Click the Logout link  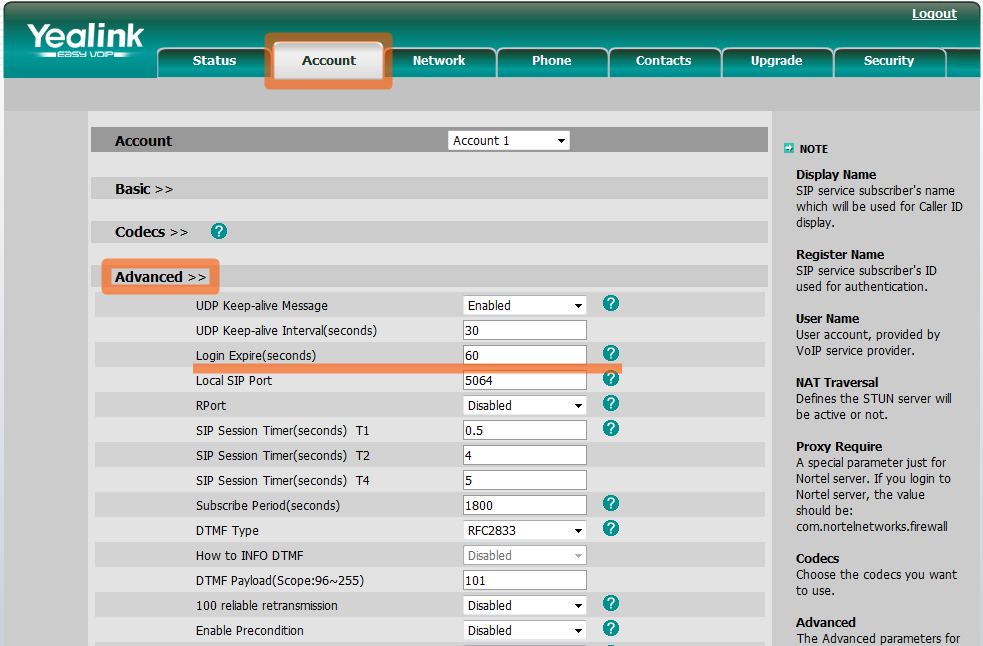[x=934, y=14]
